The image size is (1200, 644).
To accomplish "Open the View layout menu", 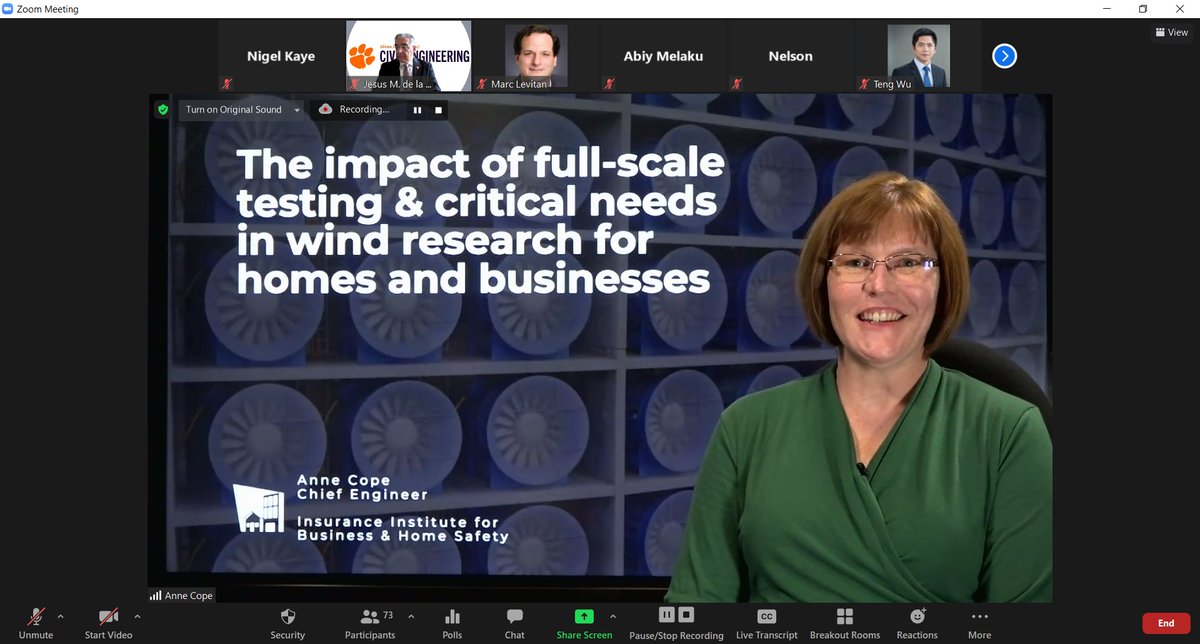I will (1172, 33).
